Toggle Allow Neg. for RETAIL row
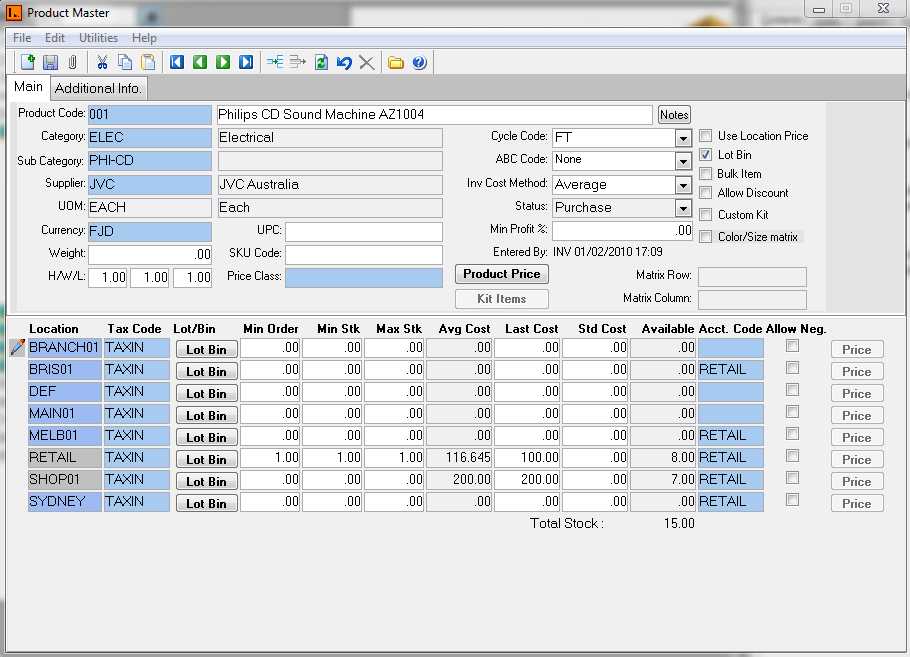 coord(792,456)
